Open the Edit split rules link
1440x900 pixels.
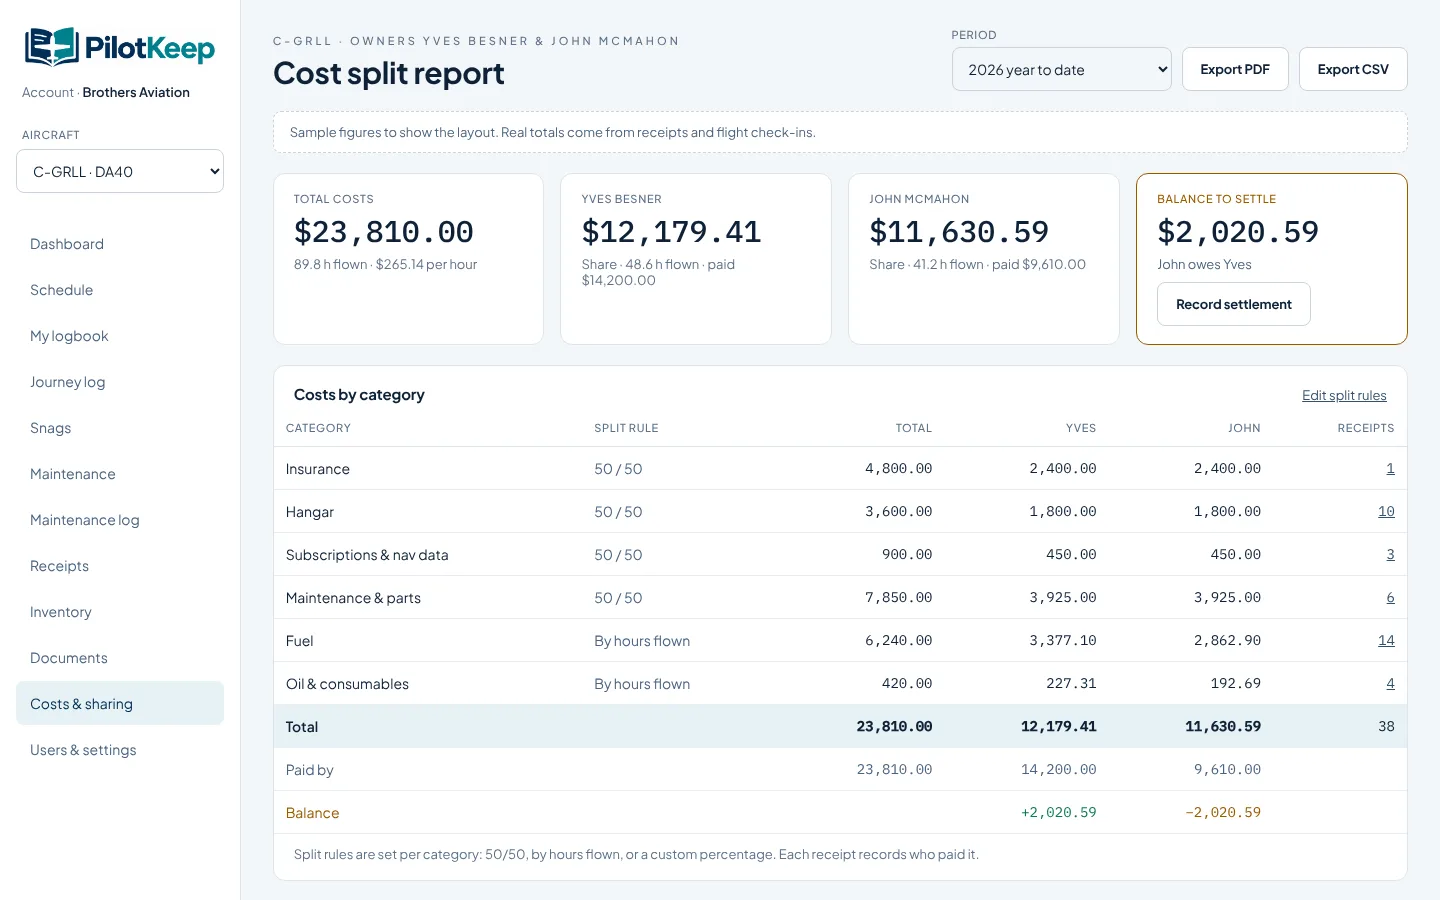(1344, 395)
